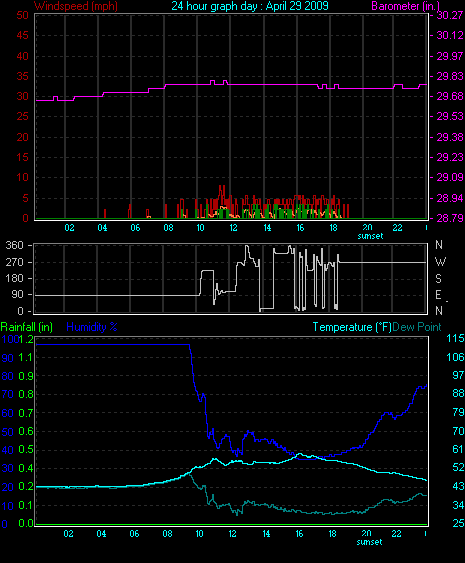Click the 28.79 barometer scale value
The height and width of the screenshot is (563, 465).
450,218
